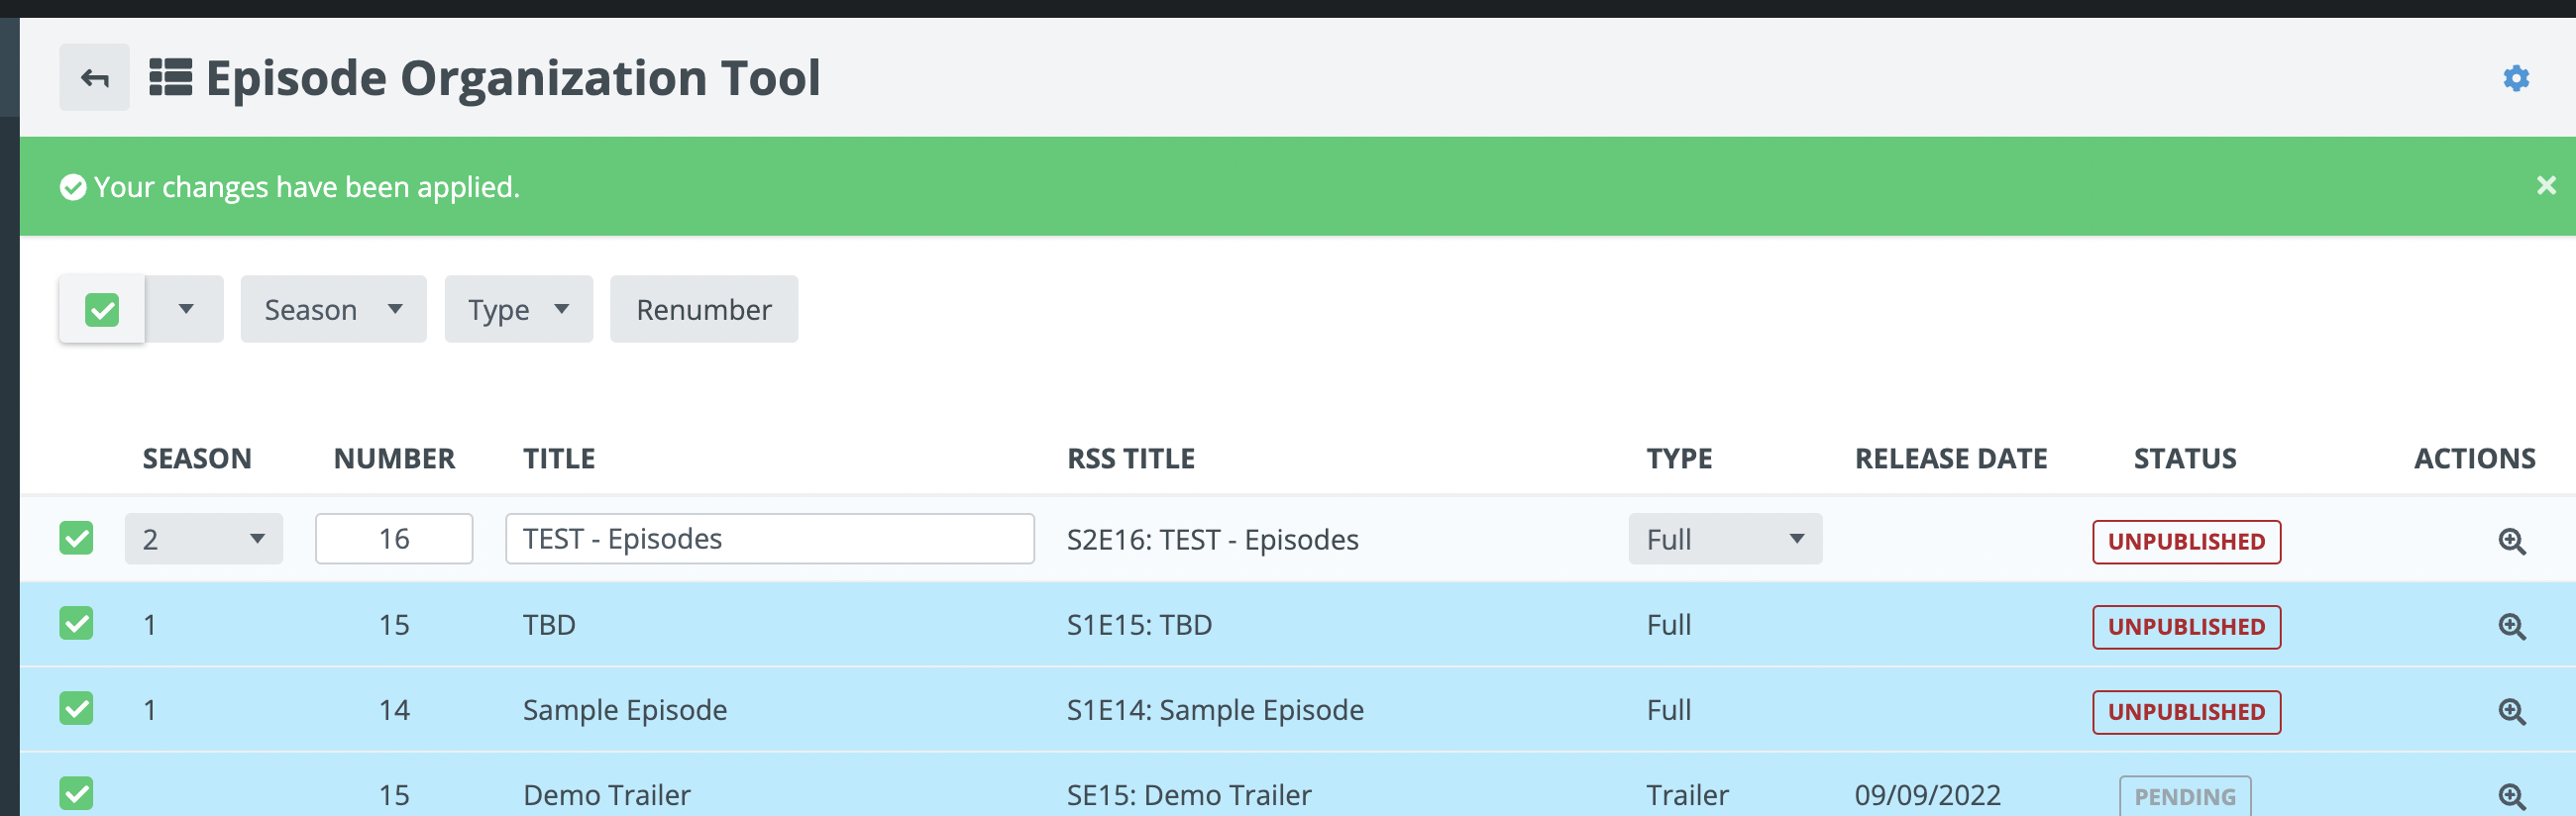This screenshot has width=2576, height=816.
Task: Open magnifier for TEST - Episodes row
Action: [x=2511, y=541]
